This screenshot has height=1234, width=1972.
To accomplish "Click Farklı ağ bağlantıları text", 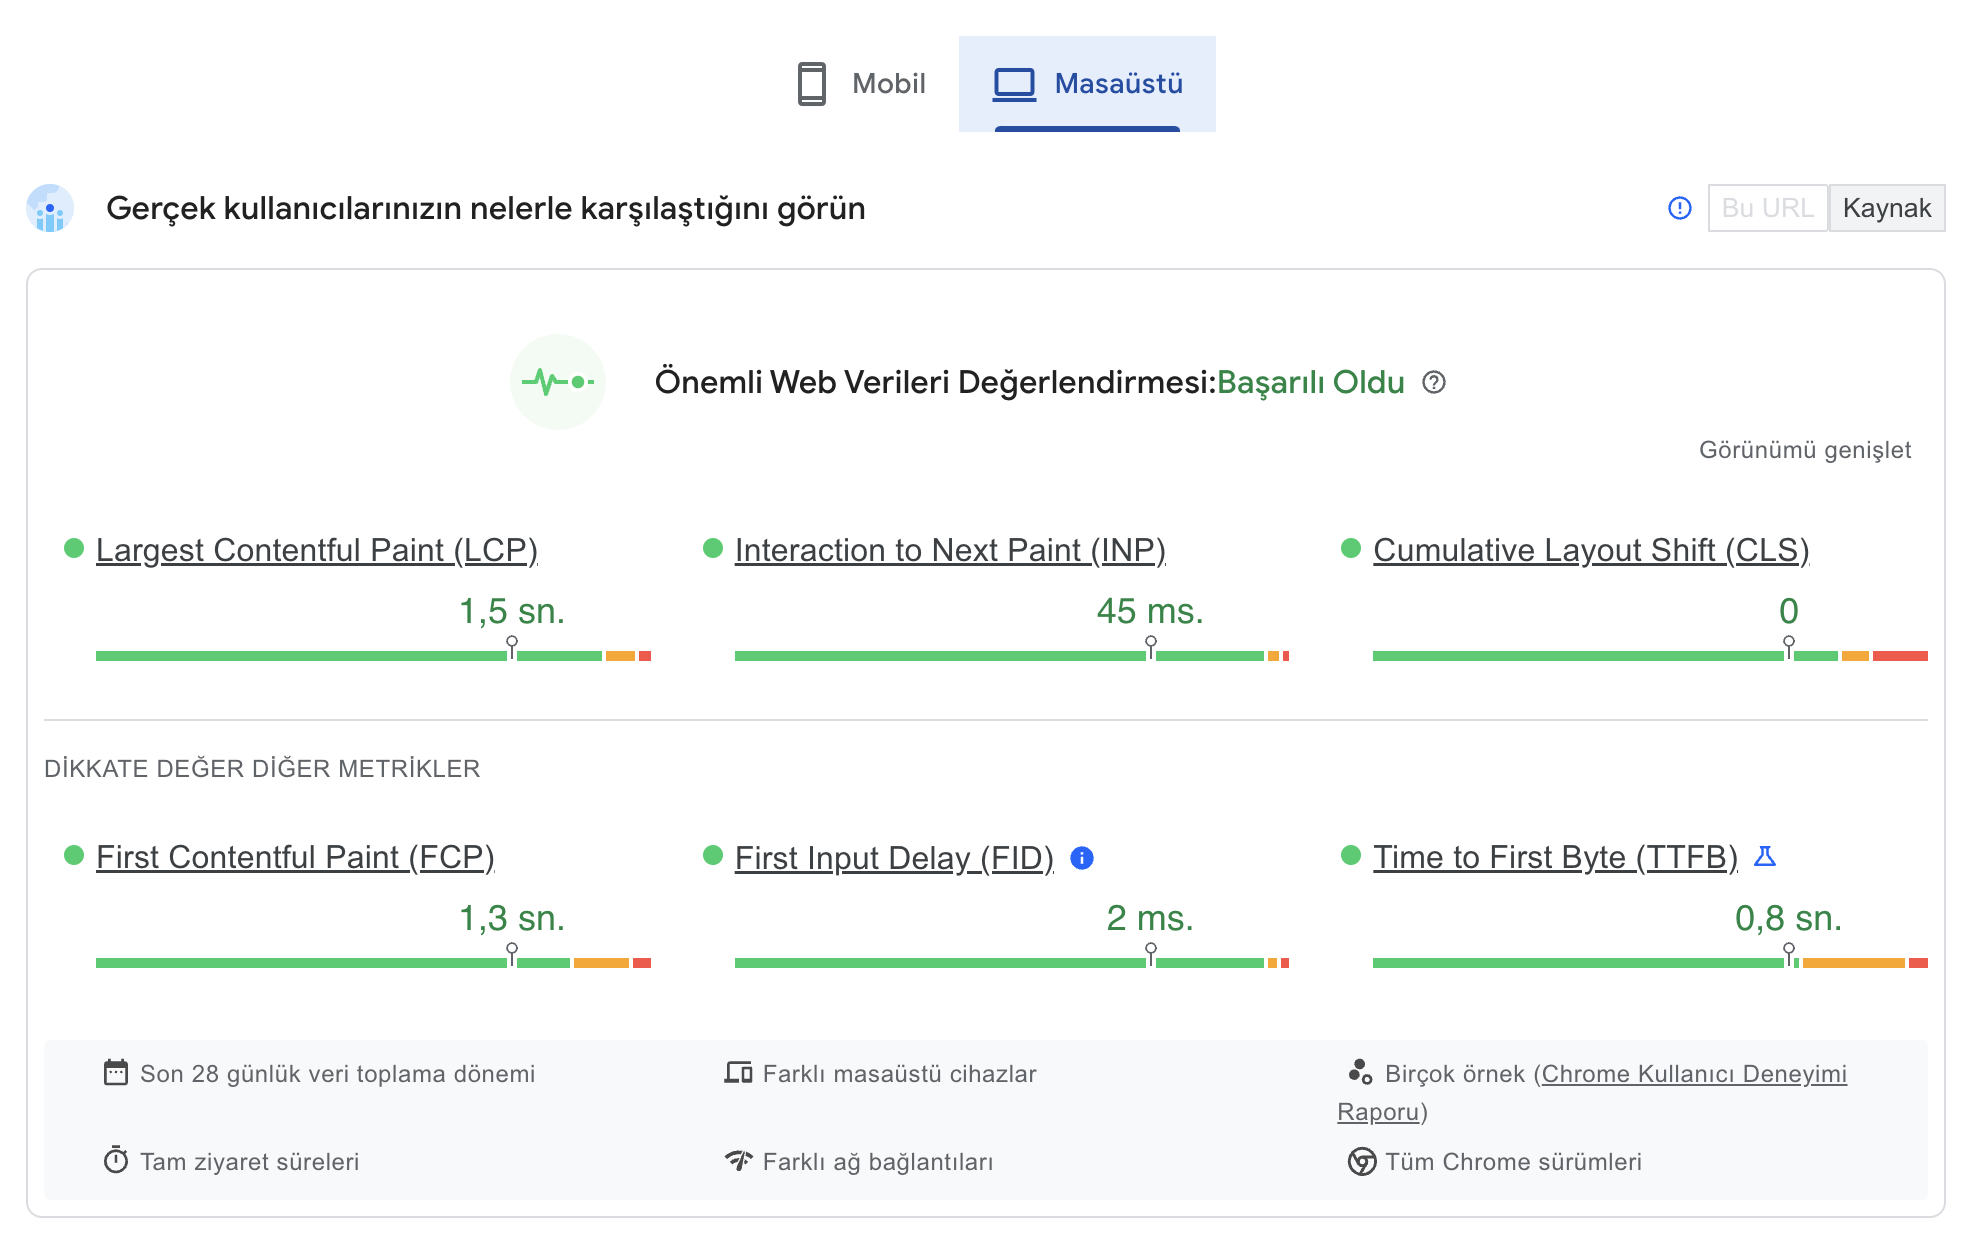I will pos(878,1162).
